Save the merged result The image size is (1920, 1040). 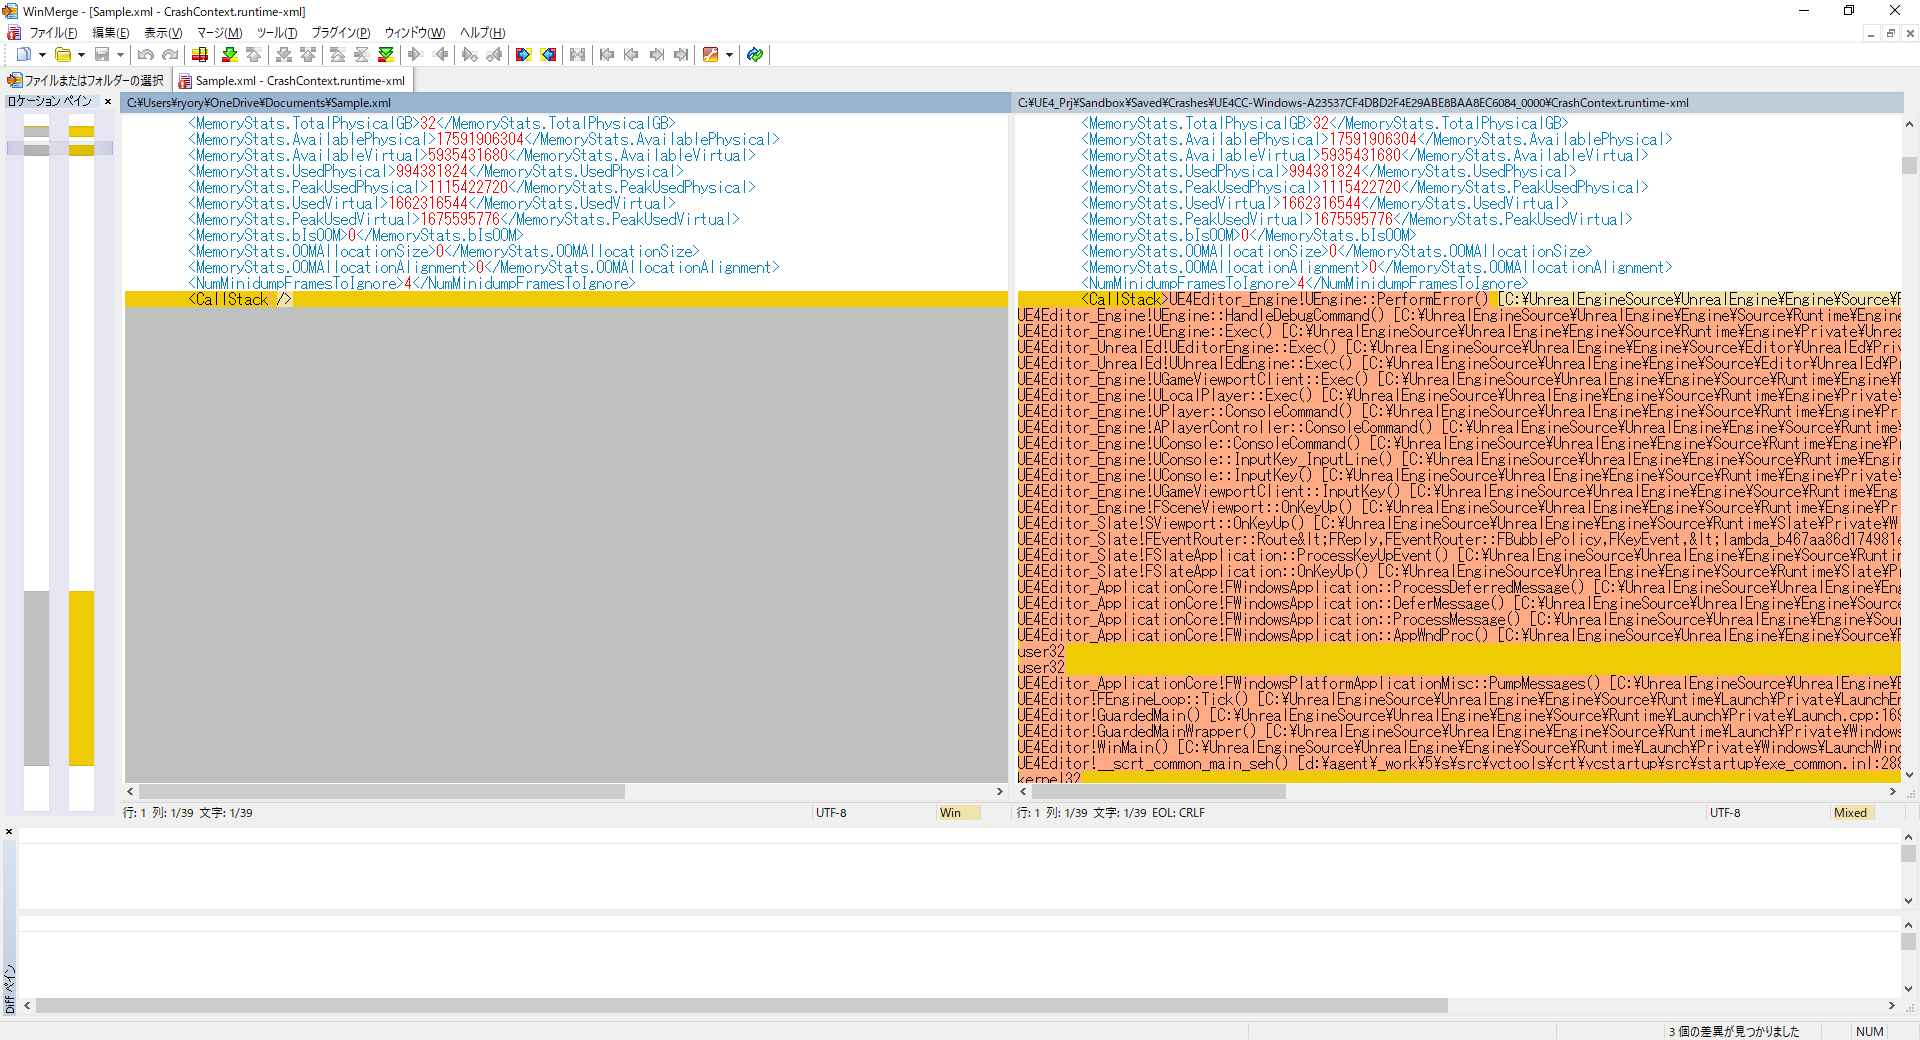click(x=100, y=55)
